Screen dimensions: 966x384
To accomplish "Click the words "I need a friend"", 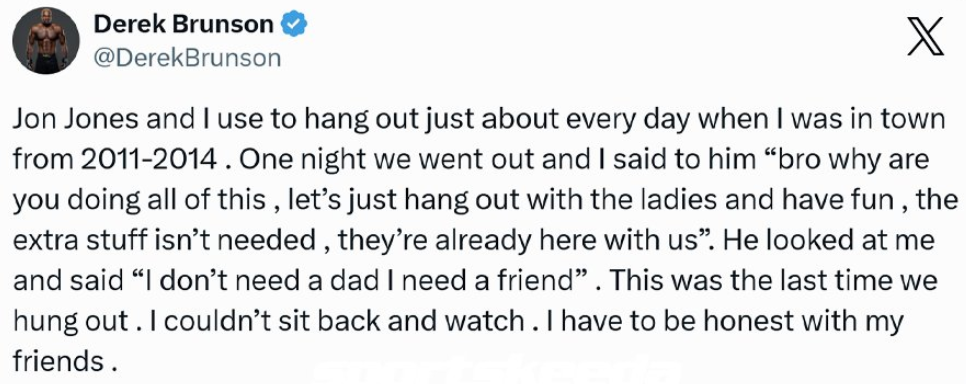I will 494,280.
